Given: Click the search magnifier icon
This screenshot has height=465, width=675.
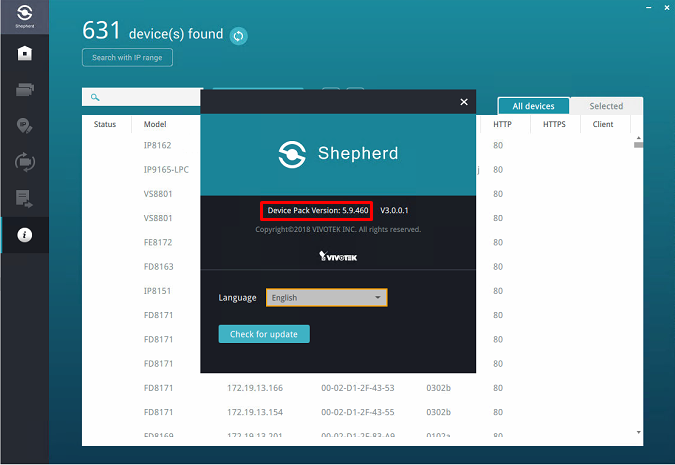Looking at the screenshot, I should 95,97.
